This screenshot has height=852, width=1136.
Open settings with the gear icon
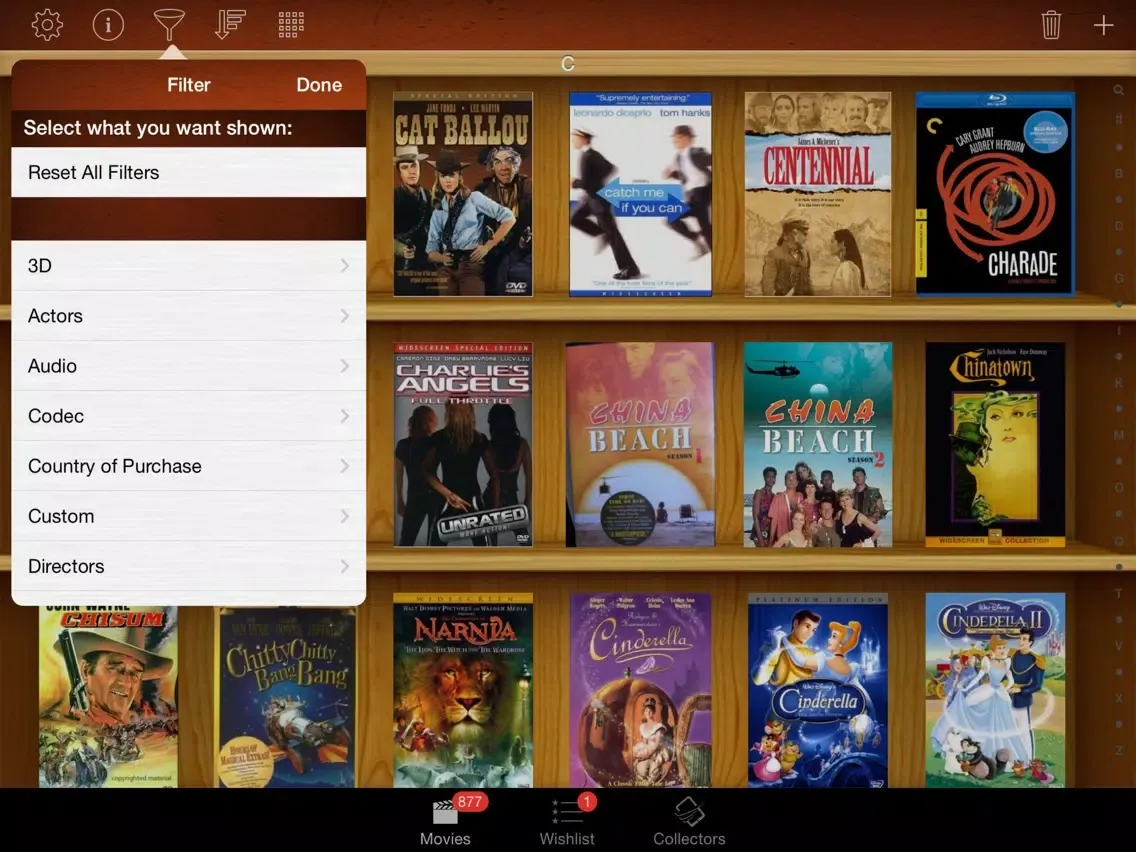coord(47,25)
